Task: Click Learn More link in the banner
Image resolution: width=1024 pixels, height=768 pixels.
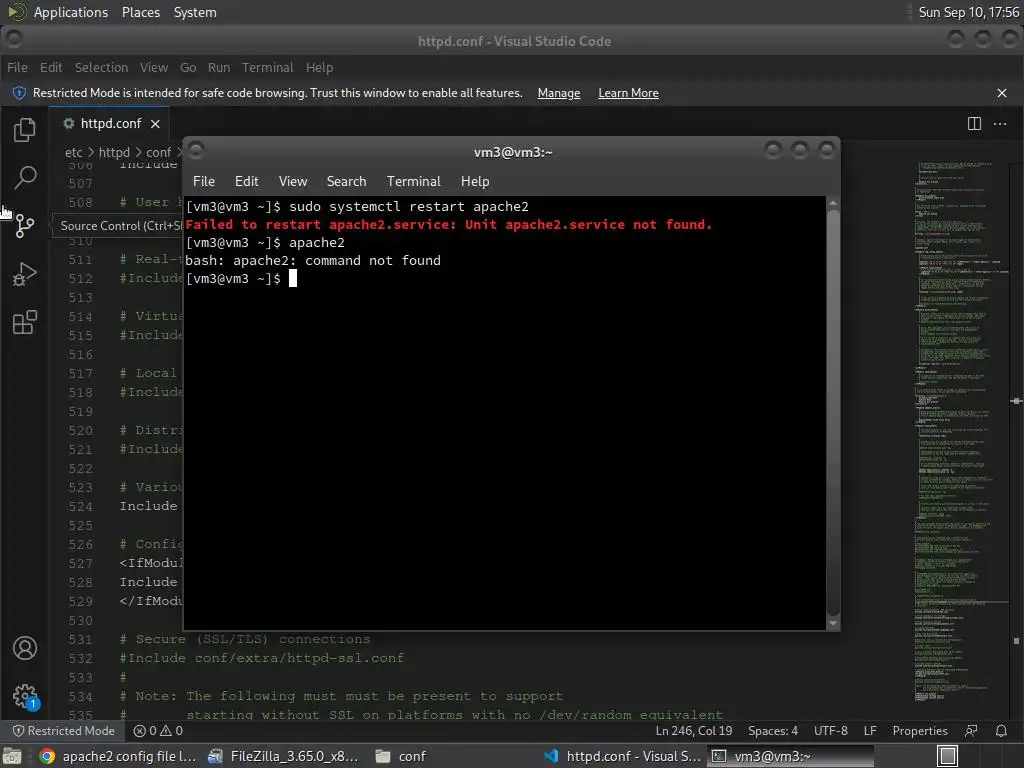Action: click(628, 93)
